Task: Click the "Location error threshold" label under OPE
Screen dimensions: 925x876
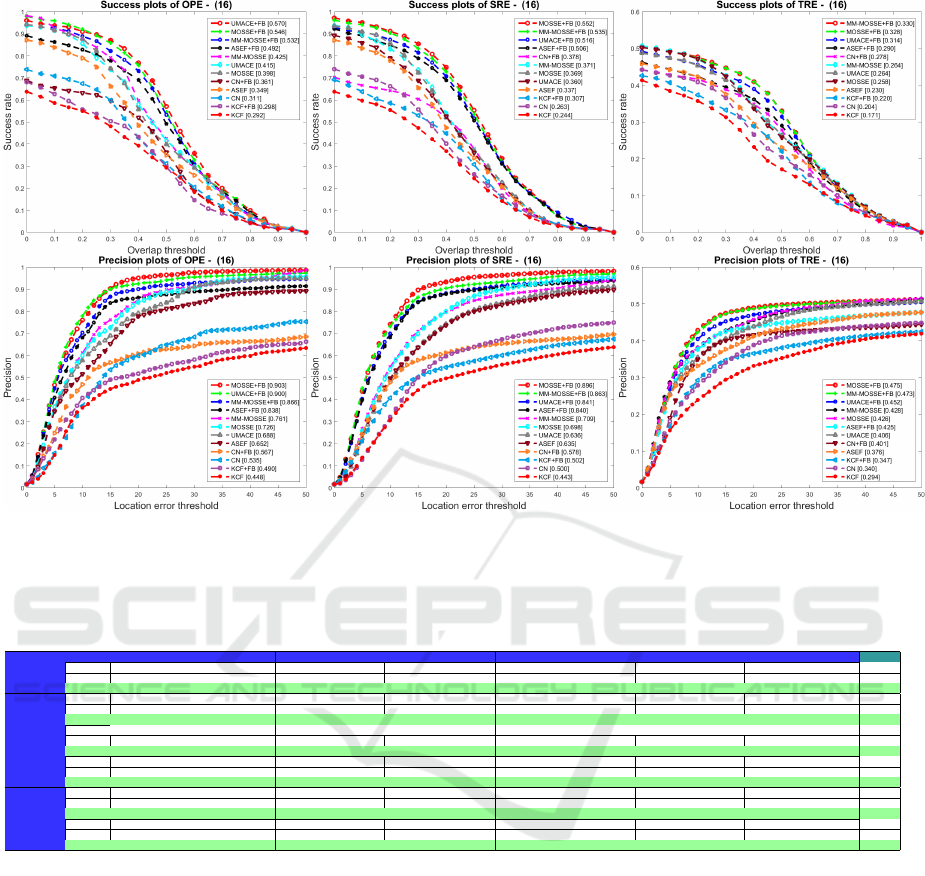Action: [x=166, y=505]
